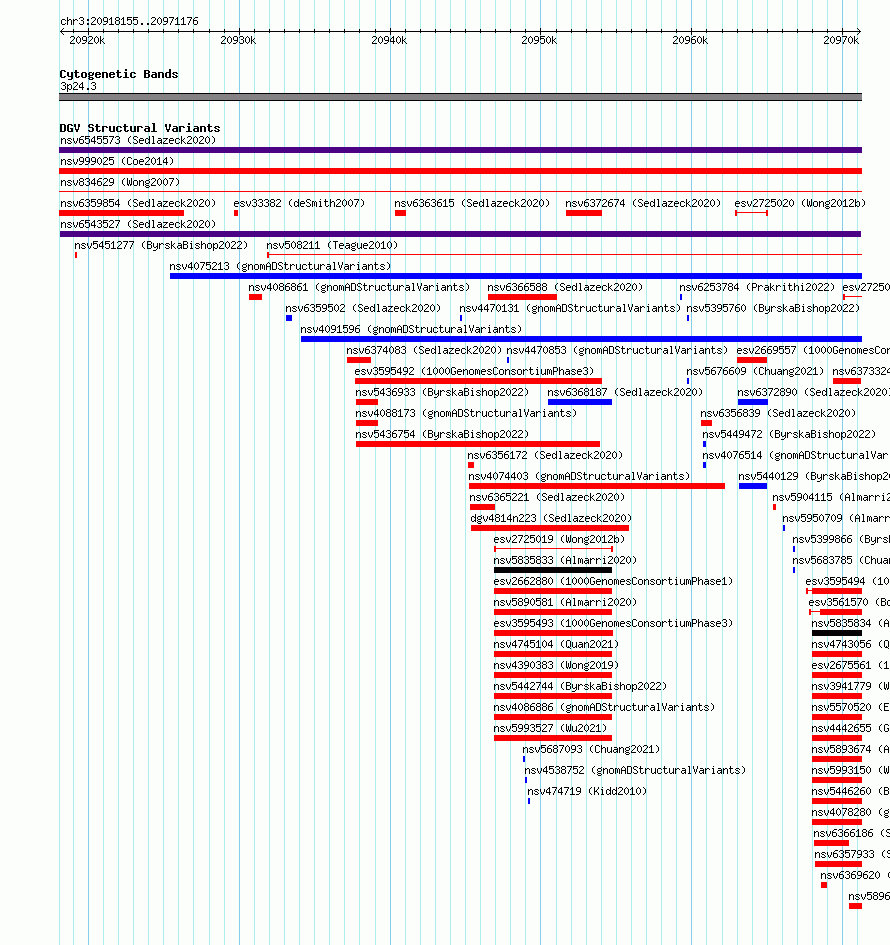890x945 pixels.
Task: Click nsv5687093 (Chuang2021) label
Action: pos(591,750)
